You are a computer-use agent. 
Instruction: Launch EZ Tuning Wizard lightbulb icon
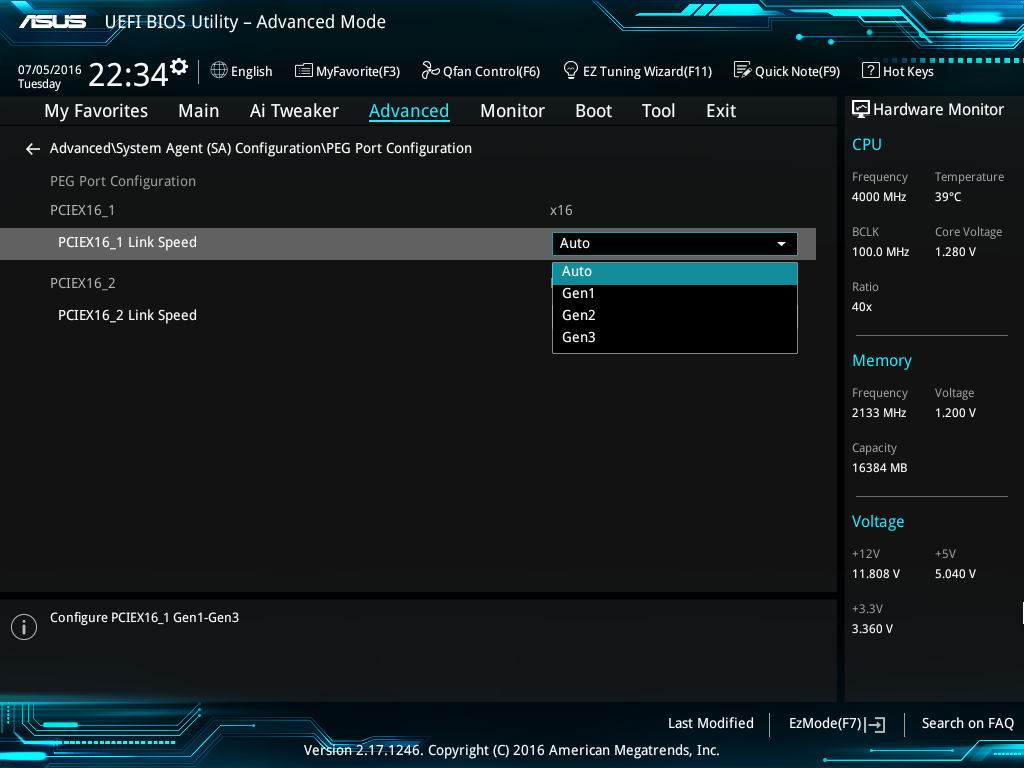point(571,70)
